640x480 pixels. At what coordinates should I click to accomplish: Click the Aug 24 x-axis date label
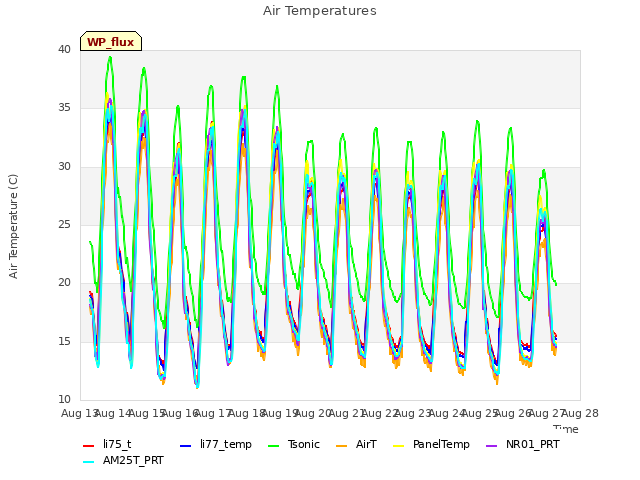pyautogui.click(x=447, y=413)
